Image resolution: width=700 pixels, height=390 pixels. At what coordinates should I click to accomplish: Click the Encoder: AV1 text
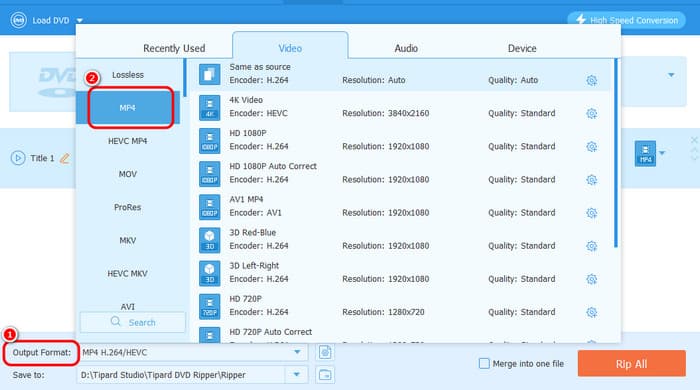coord(256,213)
